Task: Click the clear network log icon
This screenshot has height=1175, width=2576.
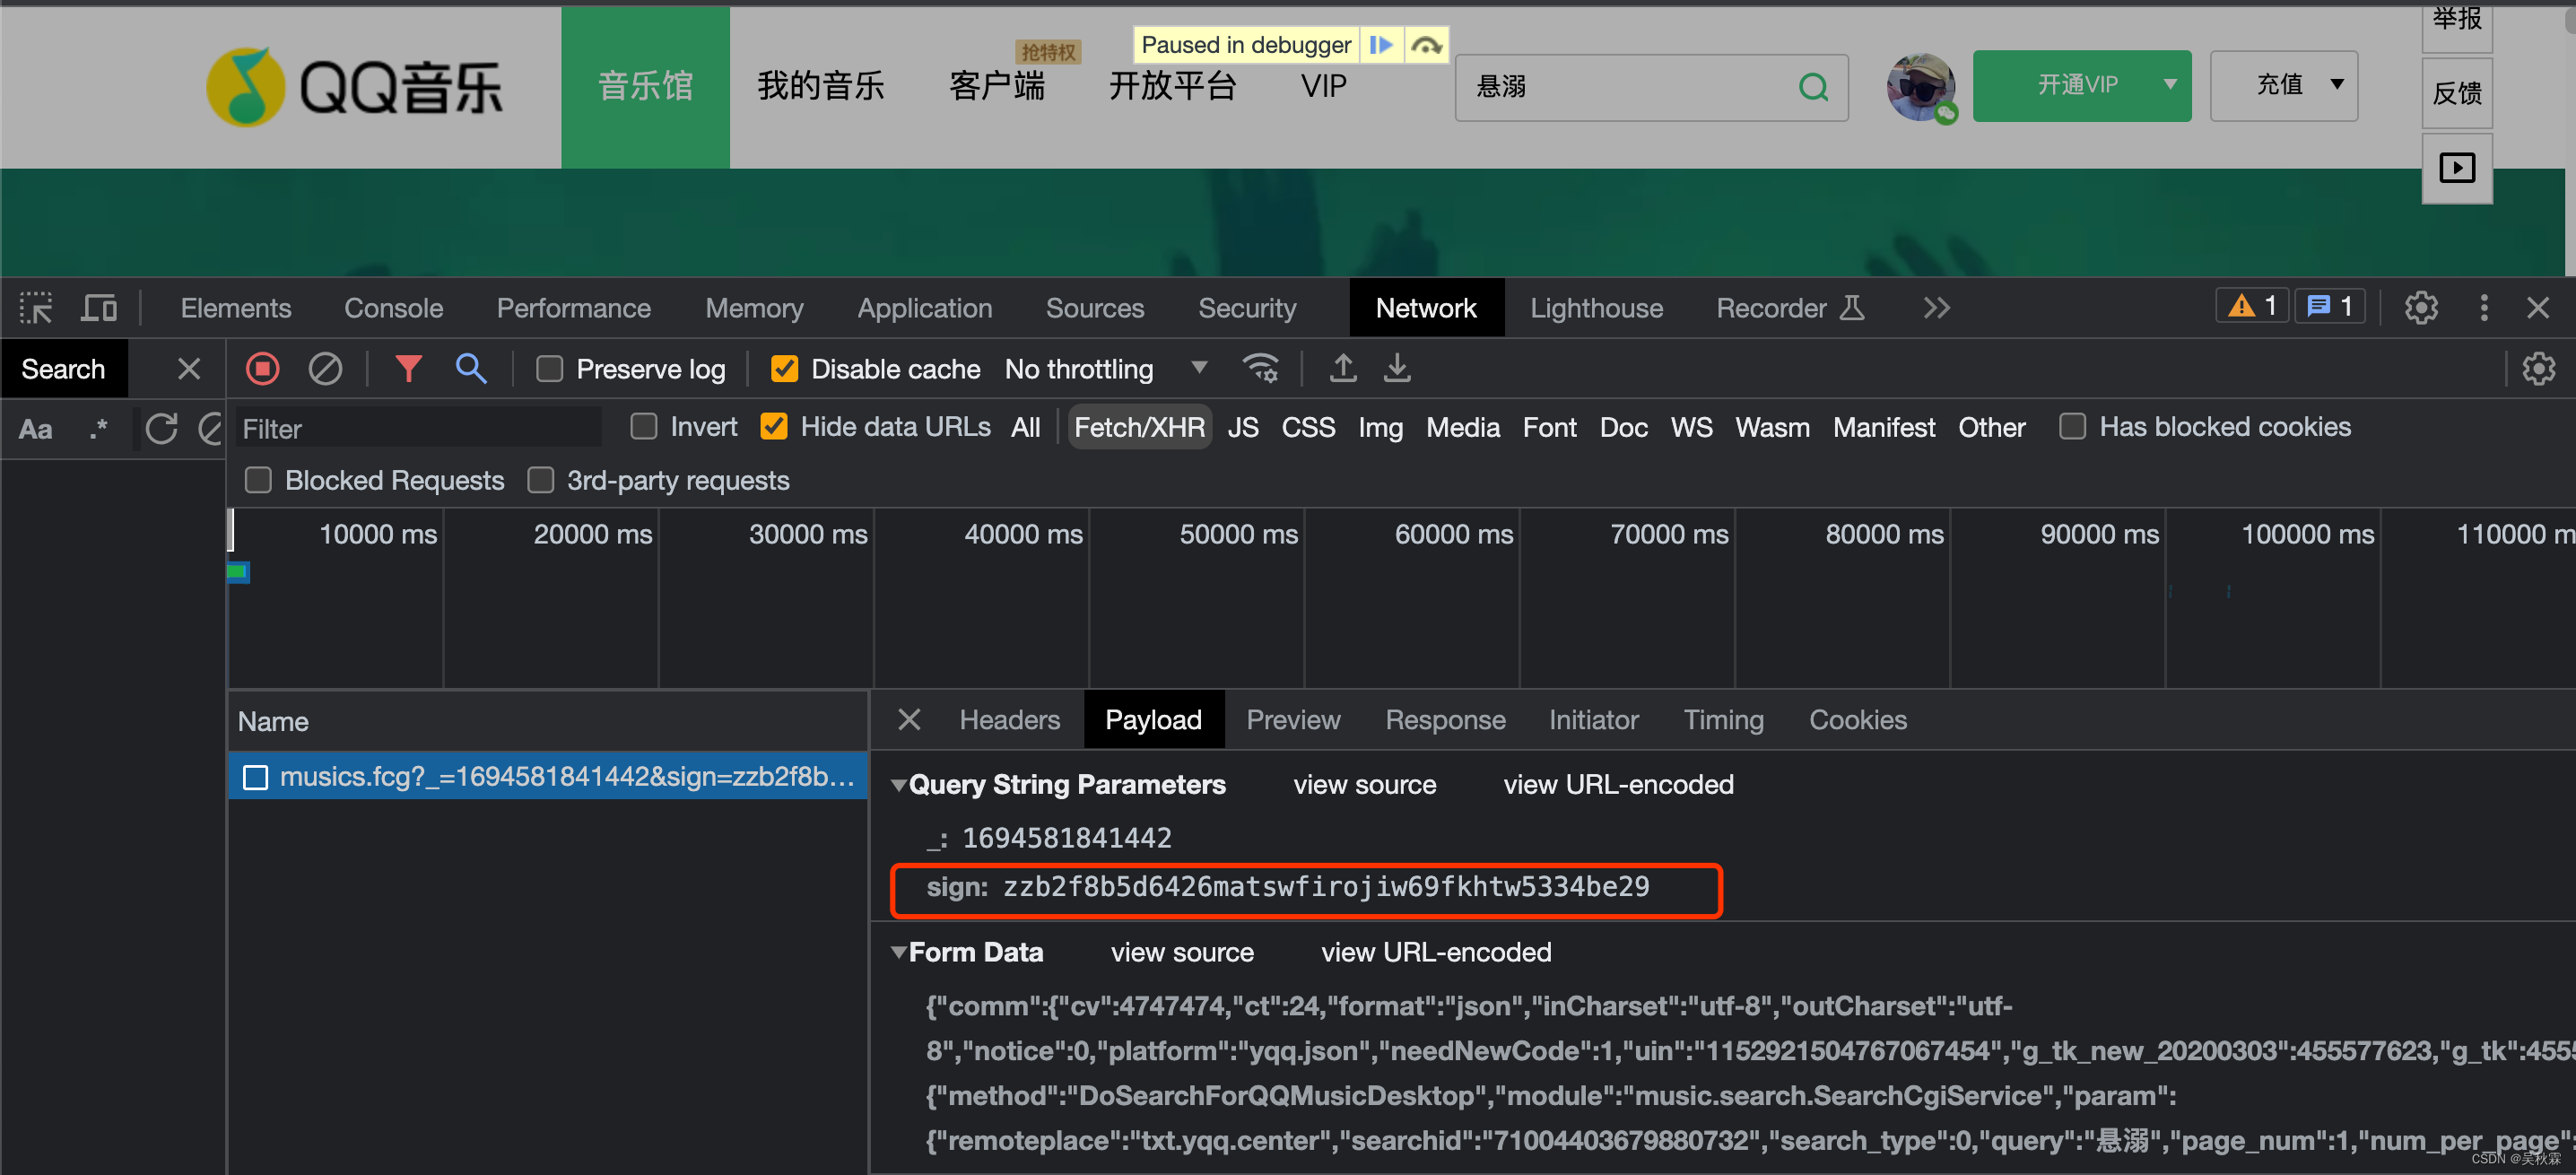Action: click(x=324, y=367)
